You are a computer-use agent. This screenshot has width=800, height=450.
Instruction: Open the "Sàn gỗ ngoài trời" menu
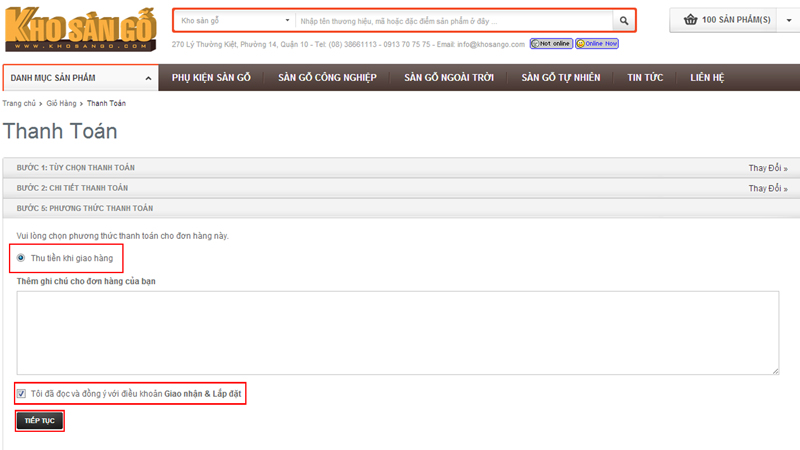pos(450,77)
